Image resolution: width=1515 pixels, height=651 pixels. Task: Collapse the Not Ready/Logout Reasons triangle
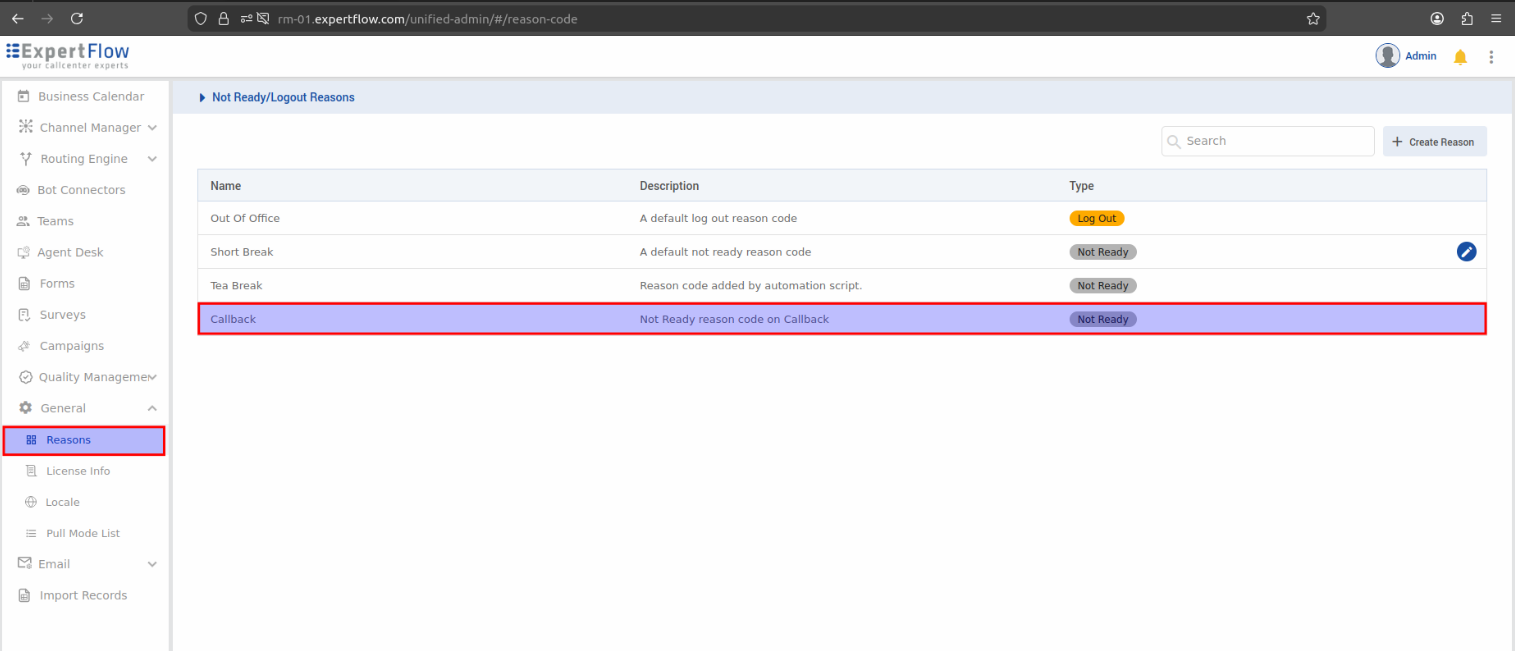202,98
